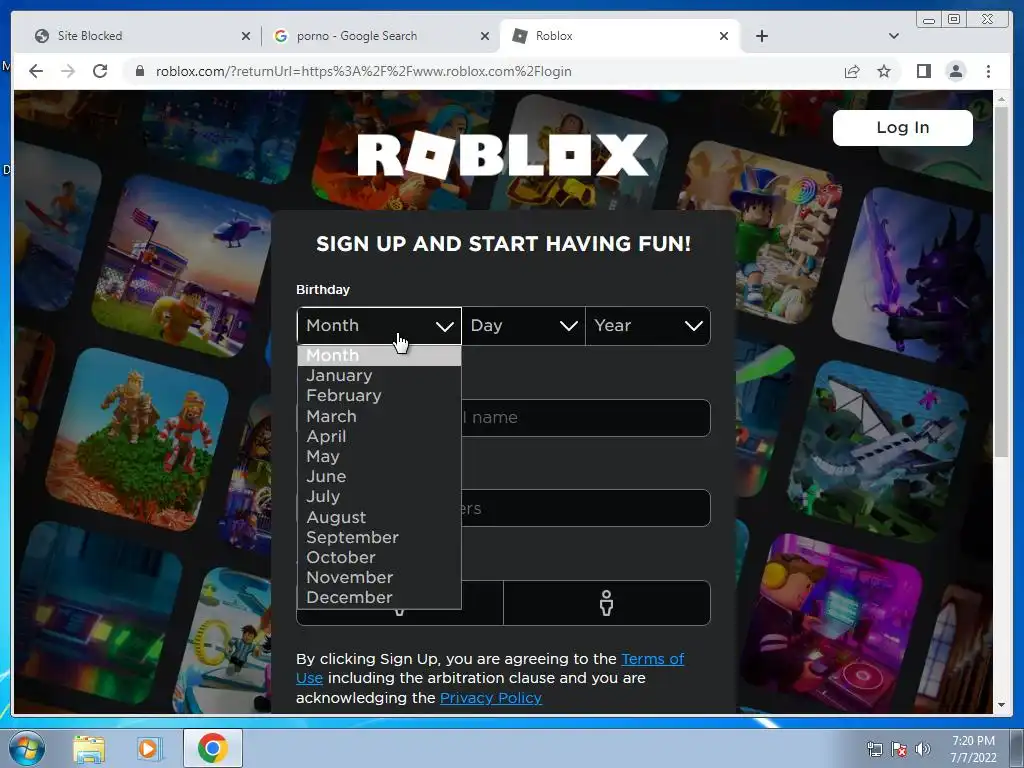Viewport: 1024px width, 768px height.
Task: Choose March from the month list
Action: 379,416
